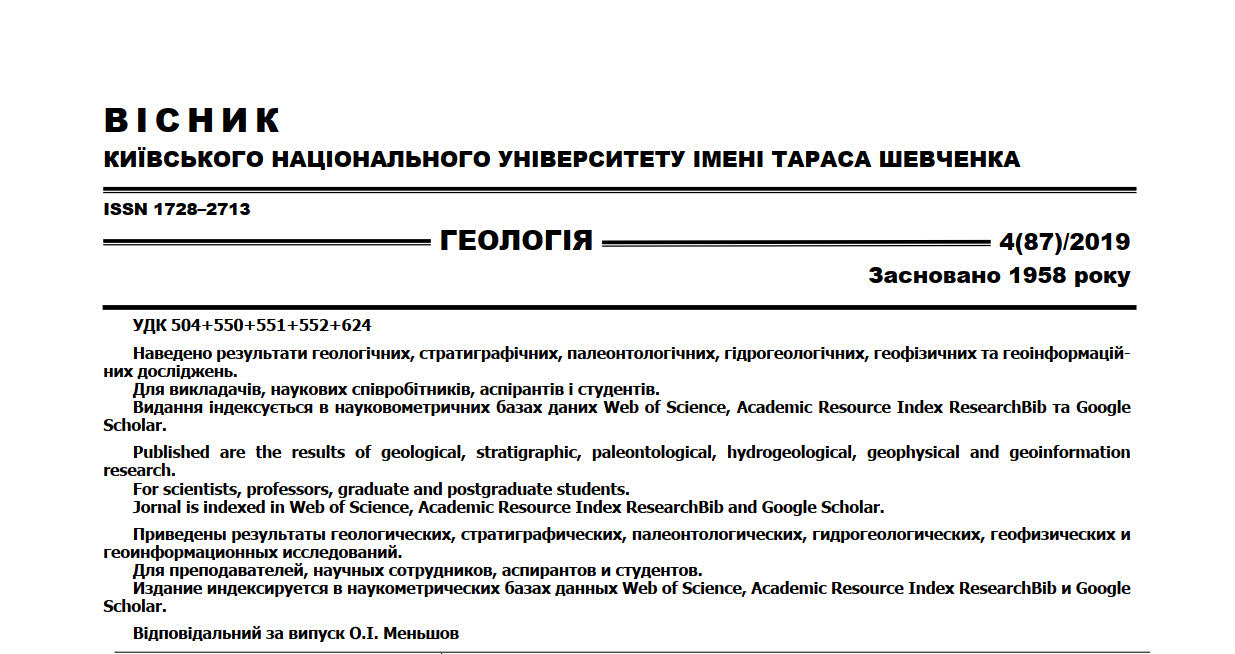Viewport: 1235px width, 654px height.
Task: Click the Відповідальний за випуск О.І. Меньшов line
Action: click(x=296, y=633)
